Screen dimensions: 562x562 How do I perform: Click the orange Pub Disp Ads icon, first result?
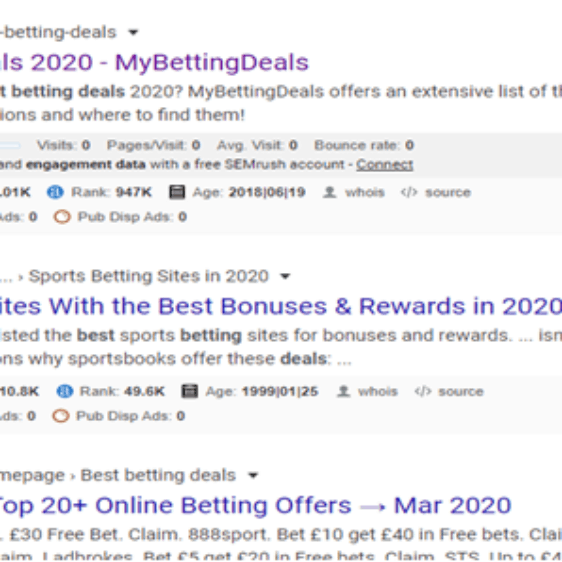[x=62, y=217]
